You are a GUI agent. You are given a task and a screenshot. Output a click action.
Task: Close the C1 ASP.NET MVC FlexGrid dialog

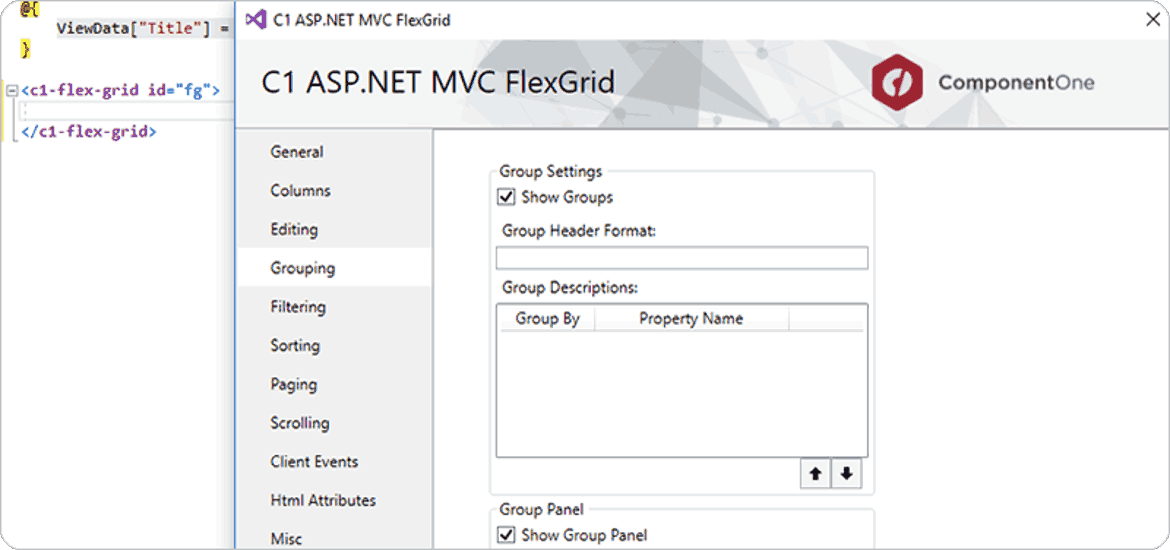pos(1152,20)
